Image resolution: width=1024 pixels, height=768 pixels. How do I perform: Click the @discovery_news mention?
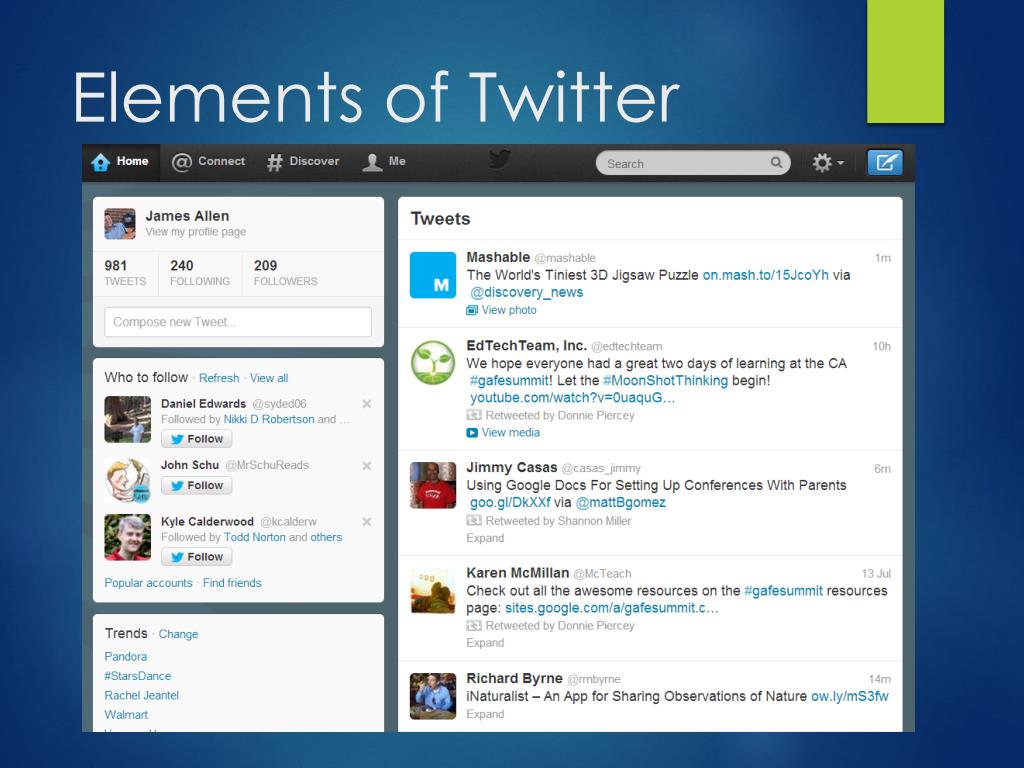(526, 292)
